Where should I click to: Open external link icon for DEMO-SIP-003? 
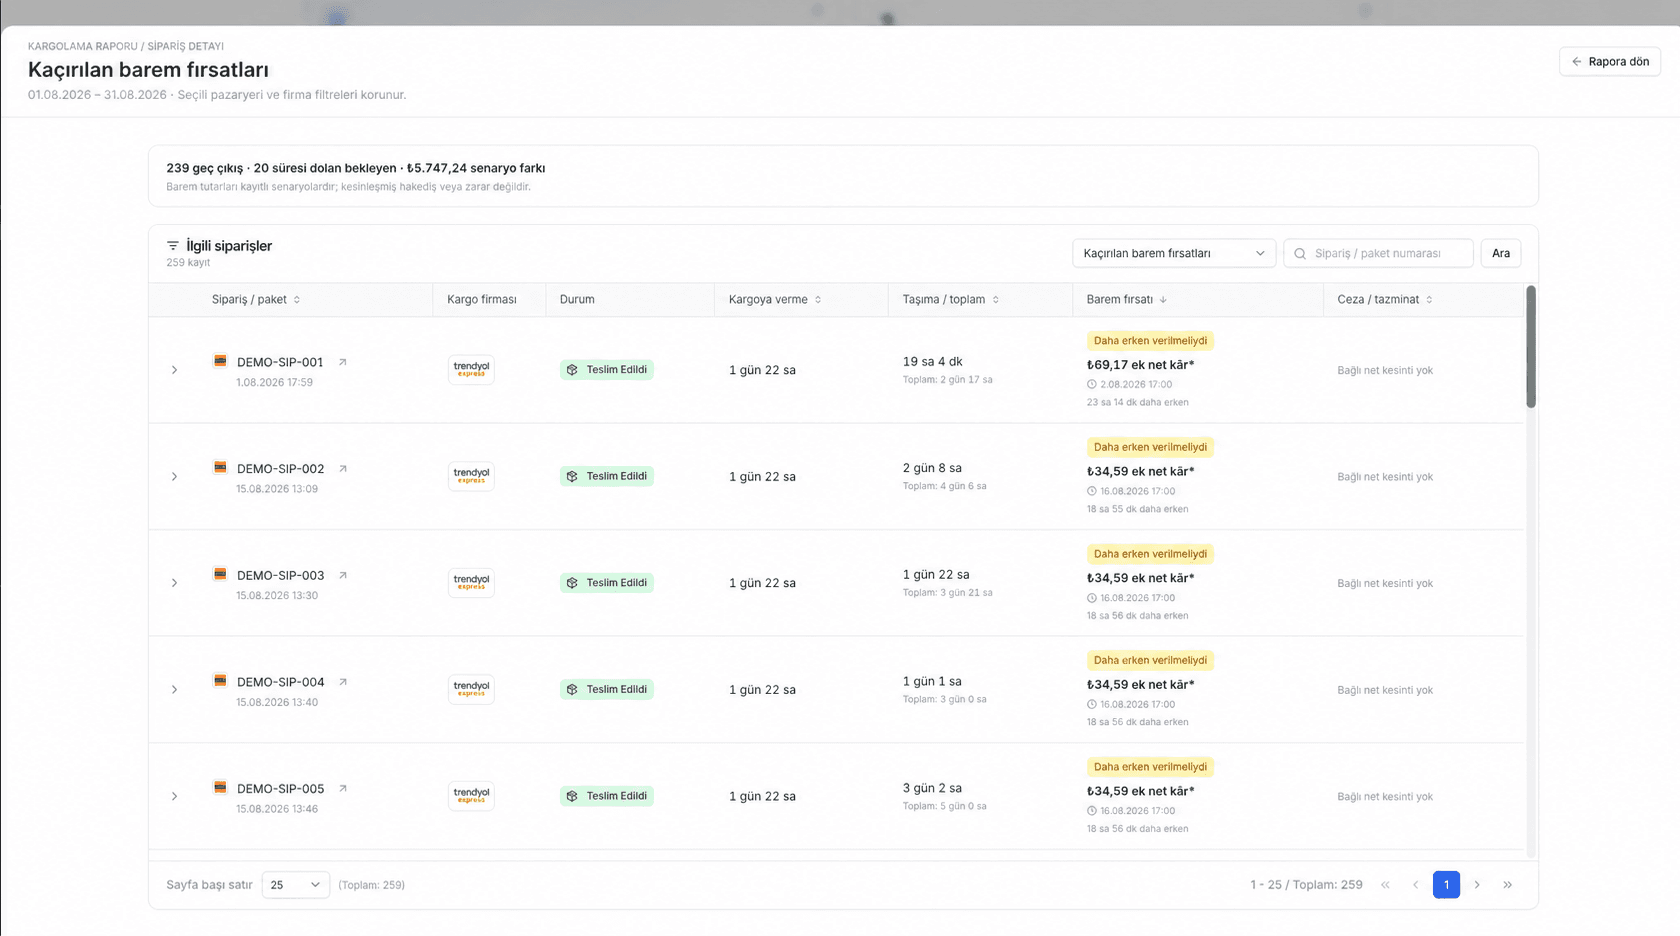343,575
